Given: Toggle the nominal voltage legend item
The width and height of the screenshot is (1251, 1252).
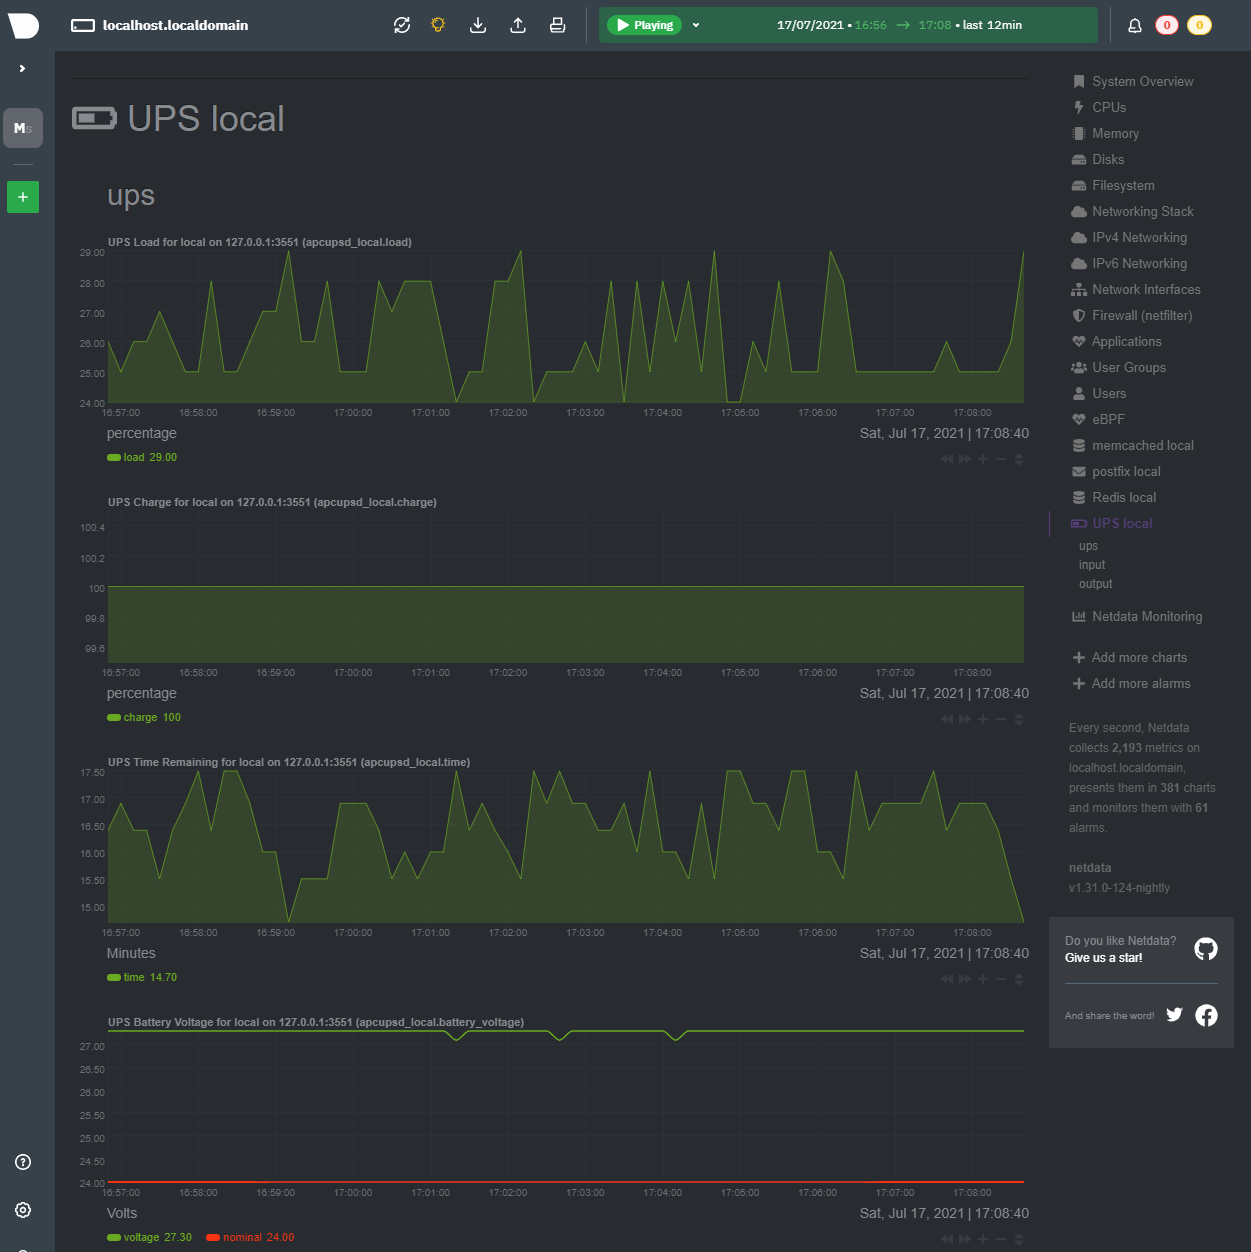Looking at the screenshot, I should (241, 1237).
